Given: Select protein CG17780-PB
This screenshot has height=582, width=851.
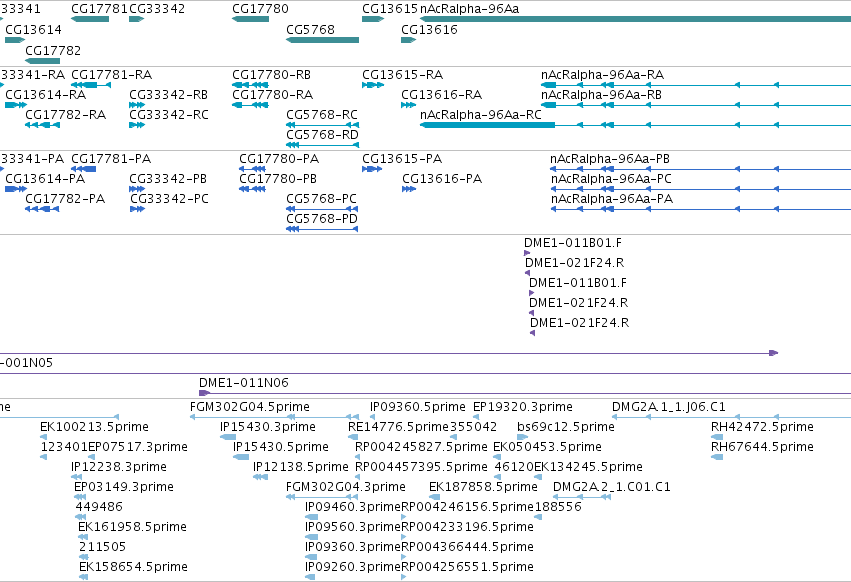Looking at the screenshot, I should pyautogui.click(x=278, y=179).
